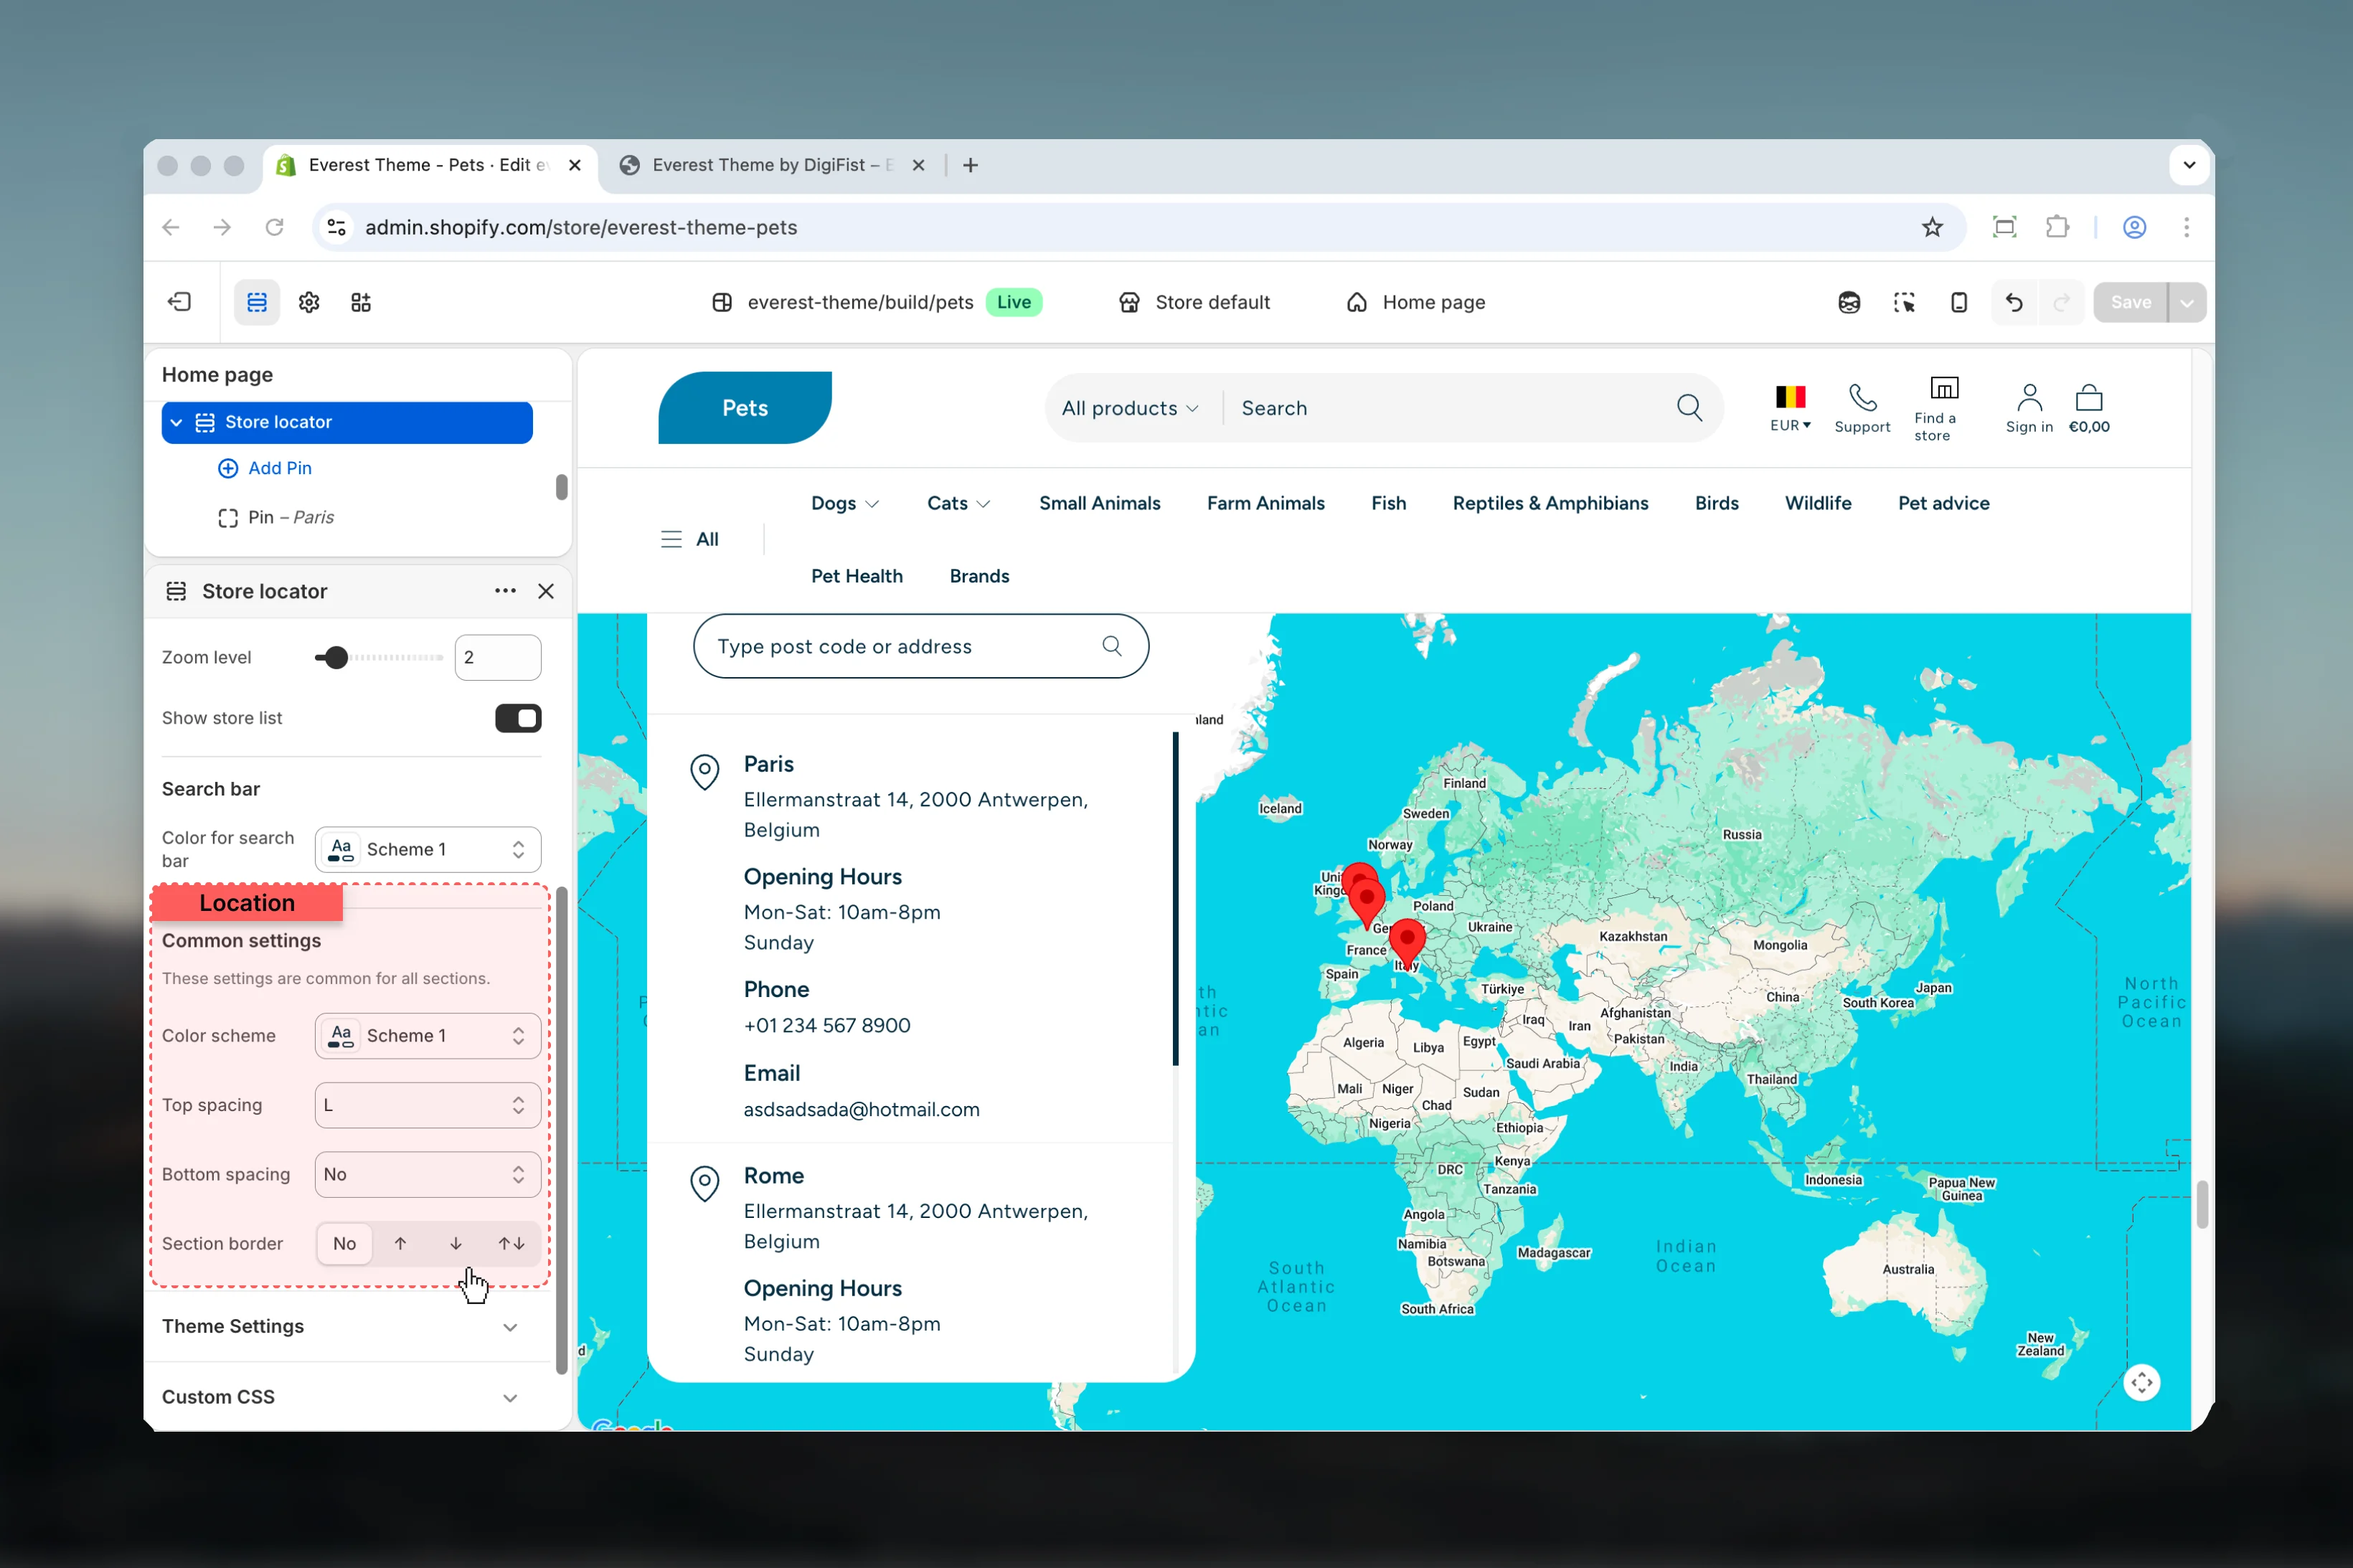Image resolution: width=2353 pixels, height=1568 pixels.
Task: Open theme settings gear icon
Action: pos(309,302)
